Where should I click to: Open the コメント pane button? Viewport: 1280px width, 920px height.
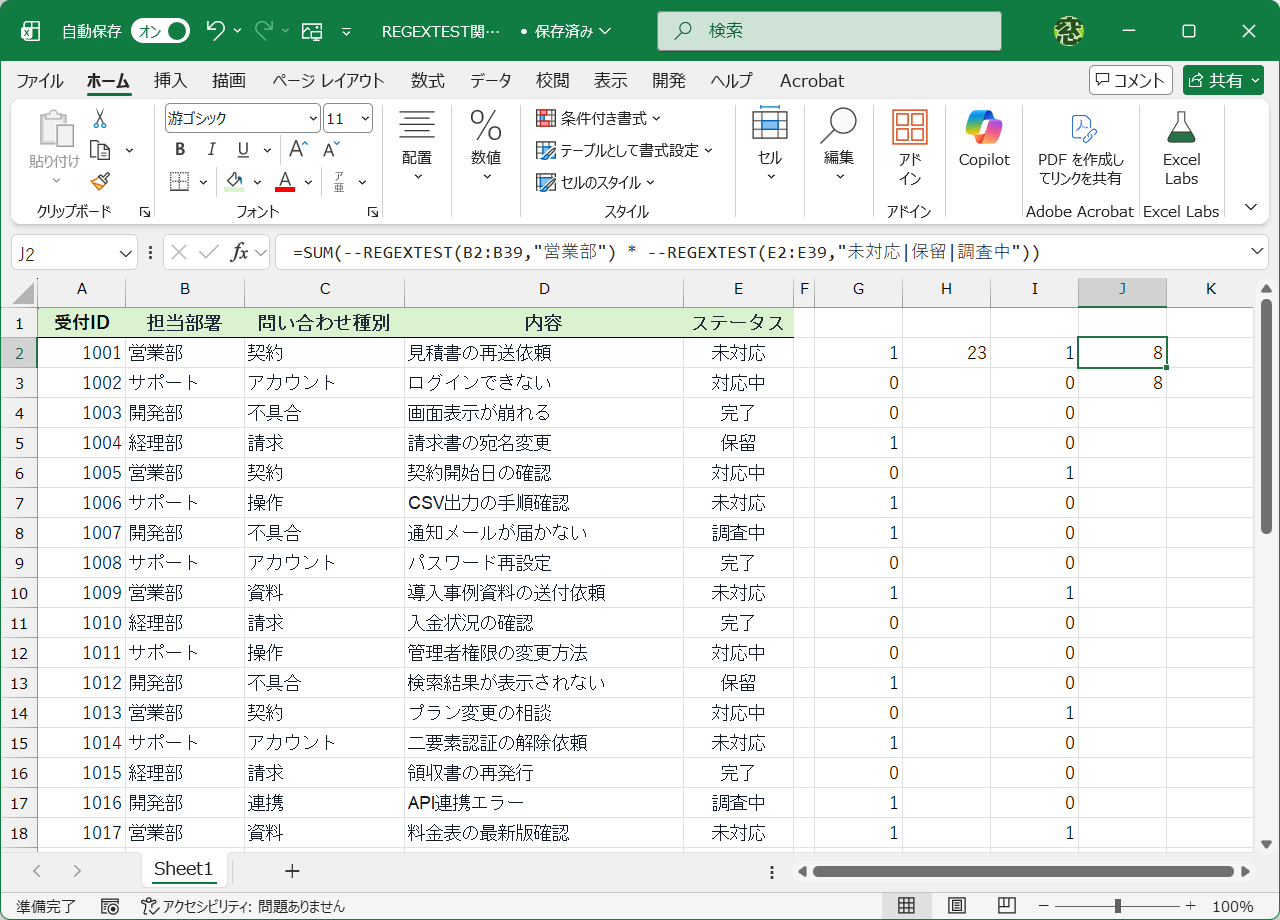tap(1130, 80)
